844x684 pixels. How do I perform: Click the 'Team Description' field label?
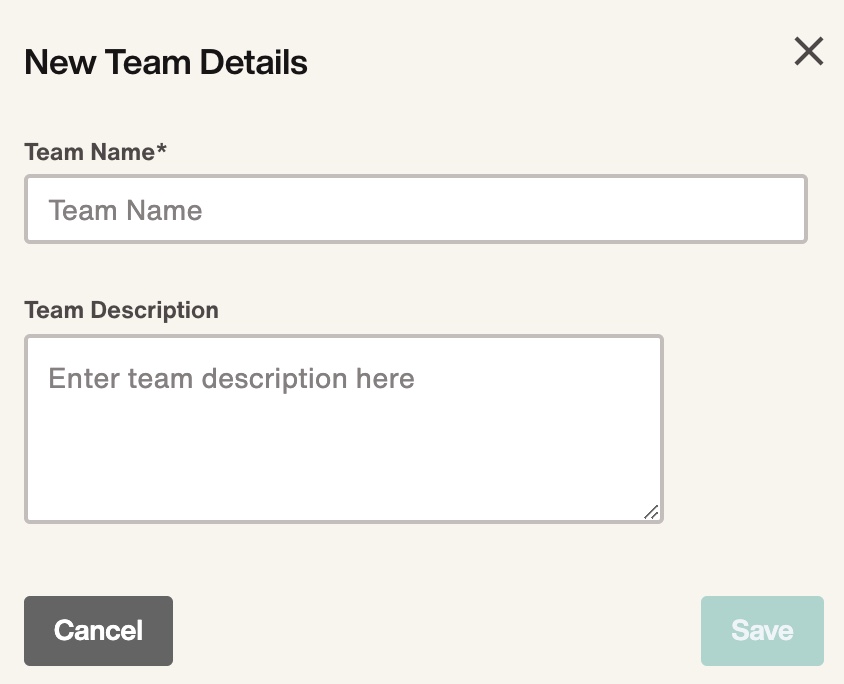click(122, 311)
